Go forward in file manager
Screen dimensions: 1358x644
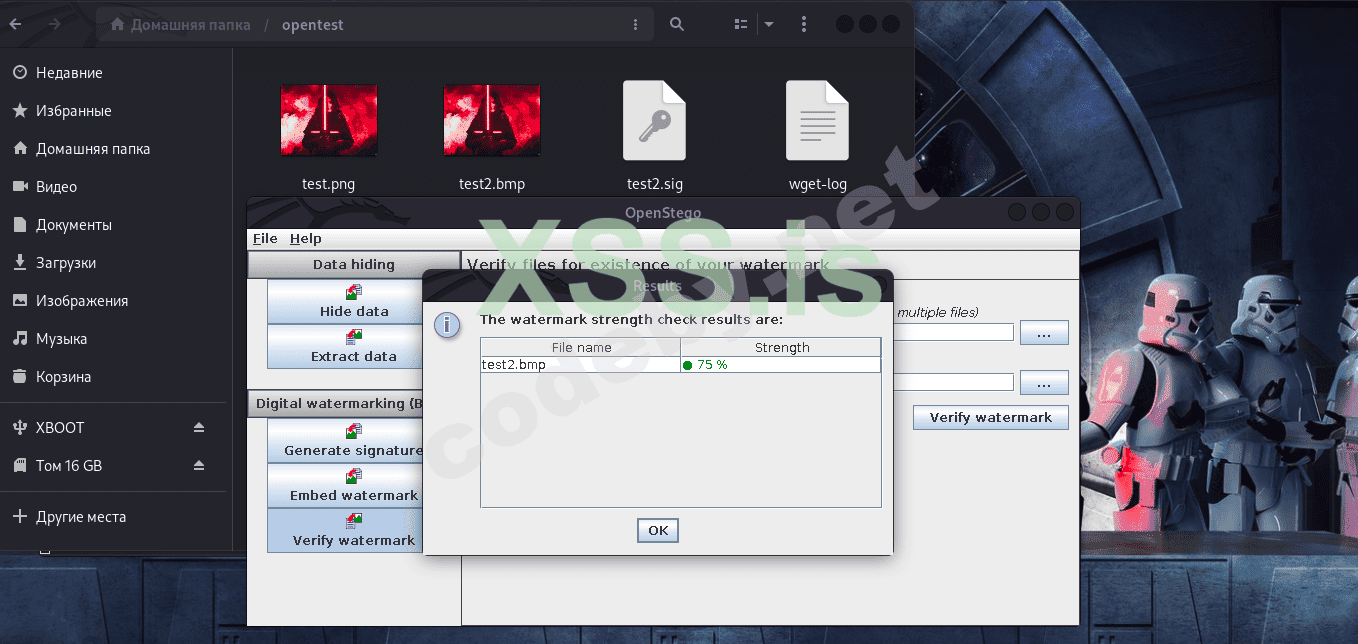pos(53,24)
